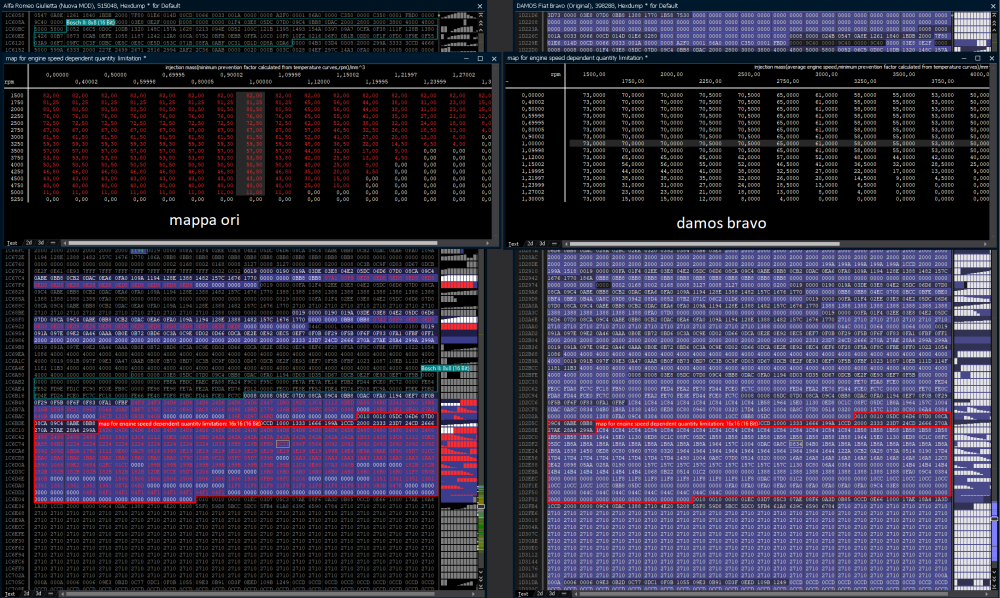Click column header 3000,00 in right map
1000x598 pixels.
(x=827, y=74)
